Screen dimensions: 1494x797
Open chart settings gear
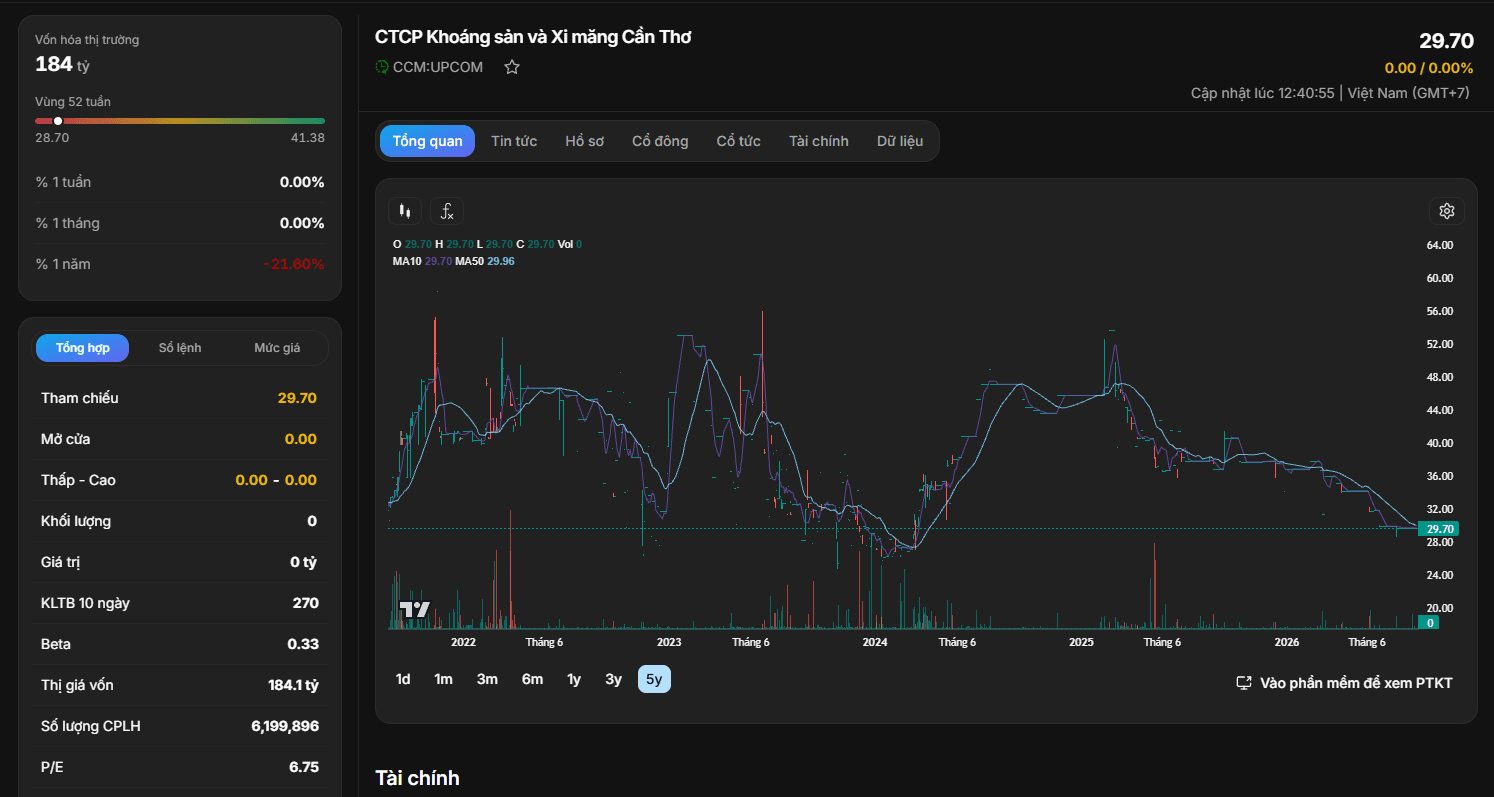coord(1446,211)
